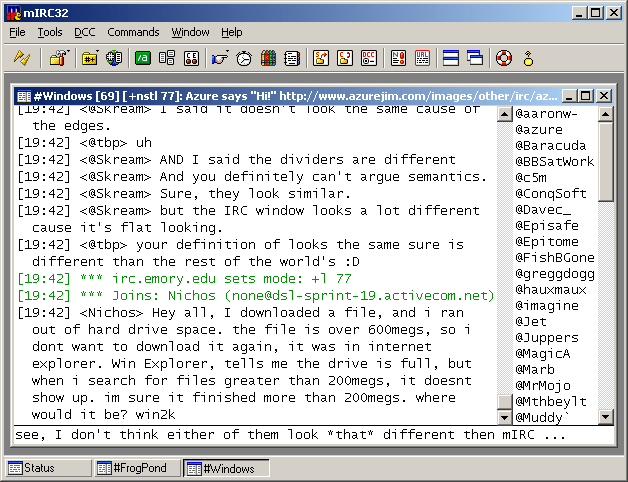Screen dimensions: 628x482
Task: Select @MrMojo in the nickname list
Action: (x=543, y=385)
